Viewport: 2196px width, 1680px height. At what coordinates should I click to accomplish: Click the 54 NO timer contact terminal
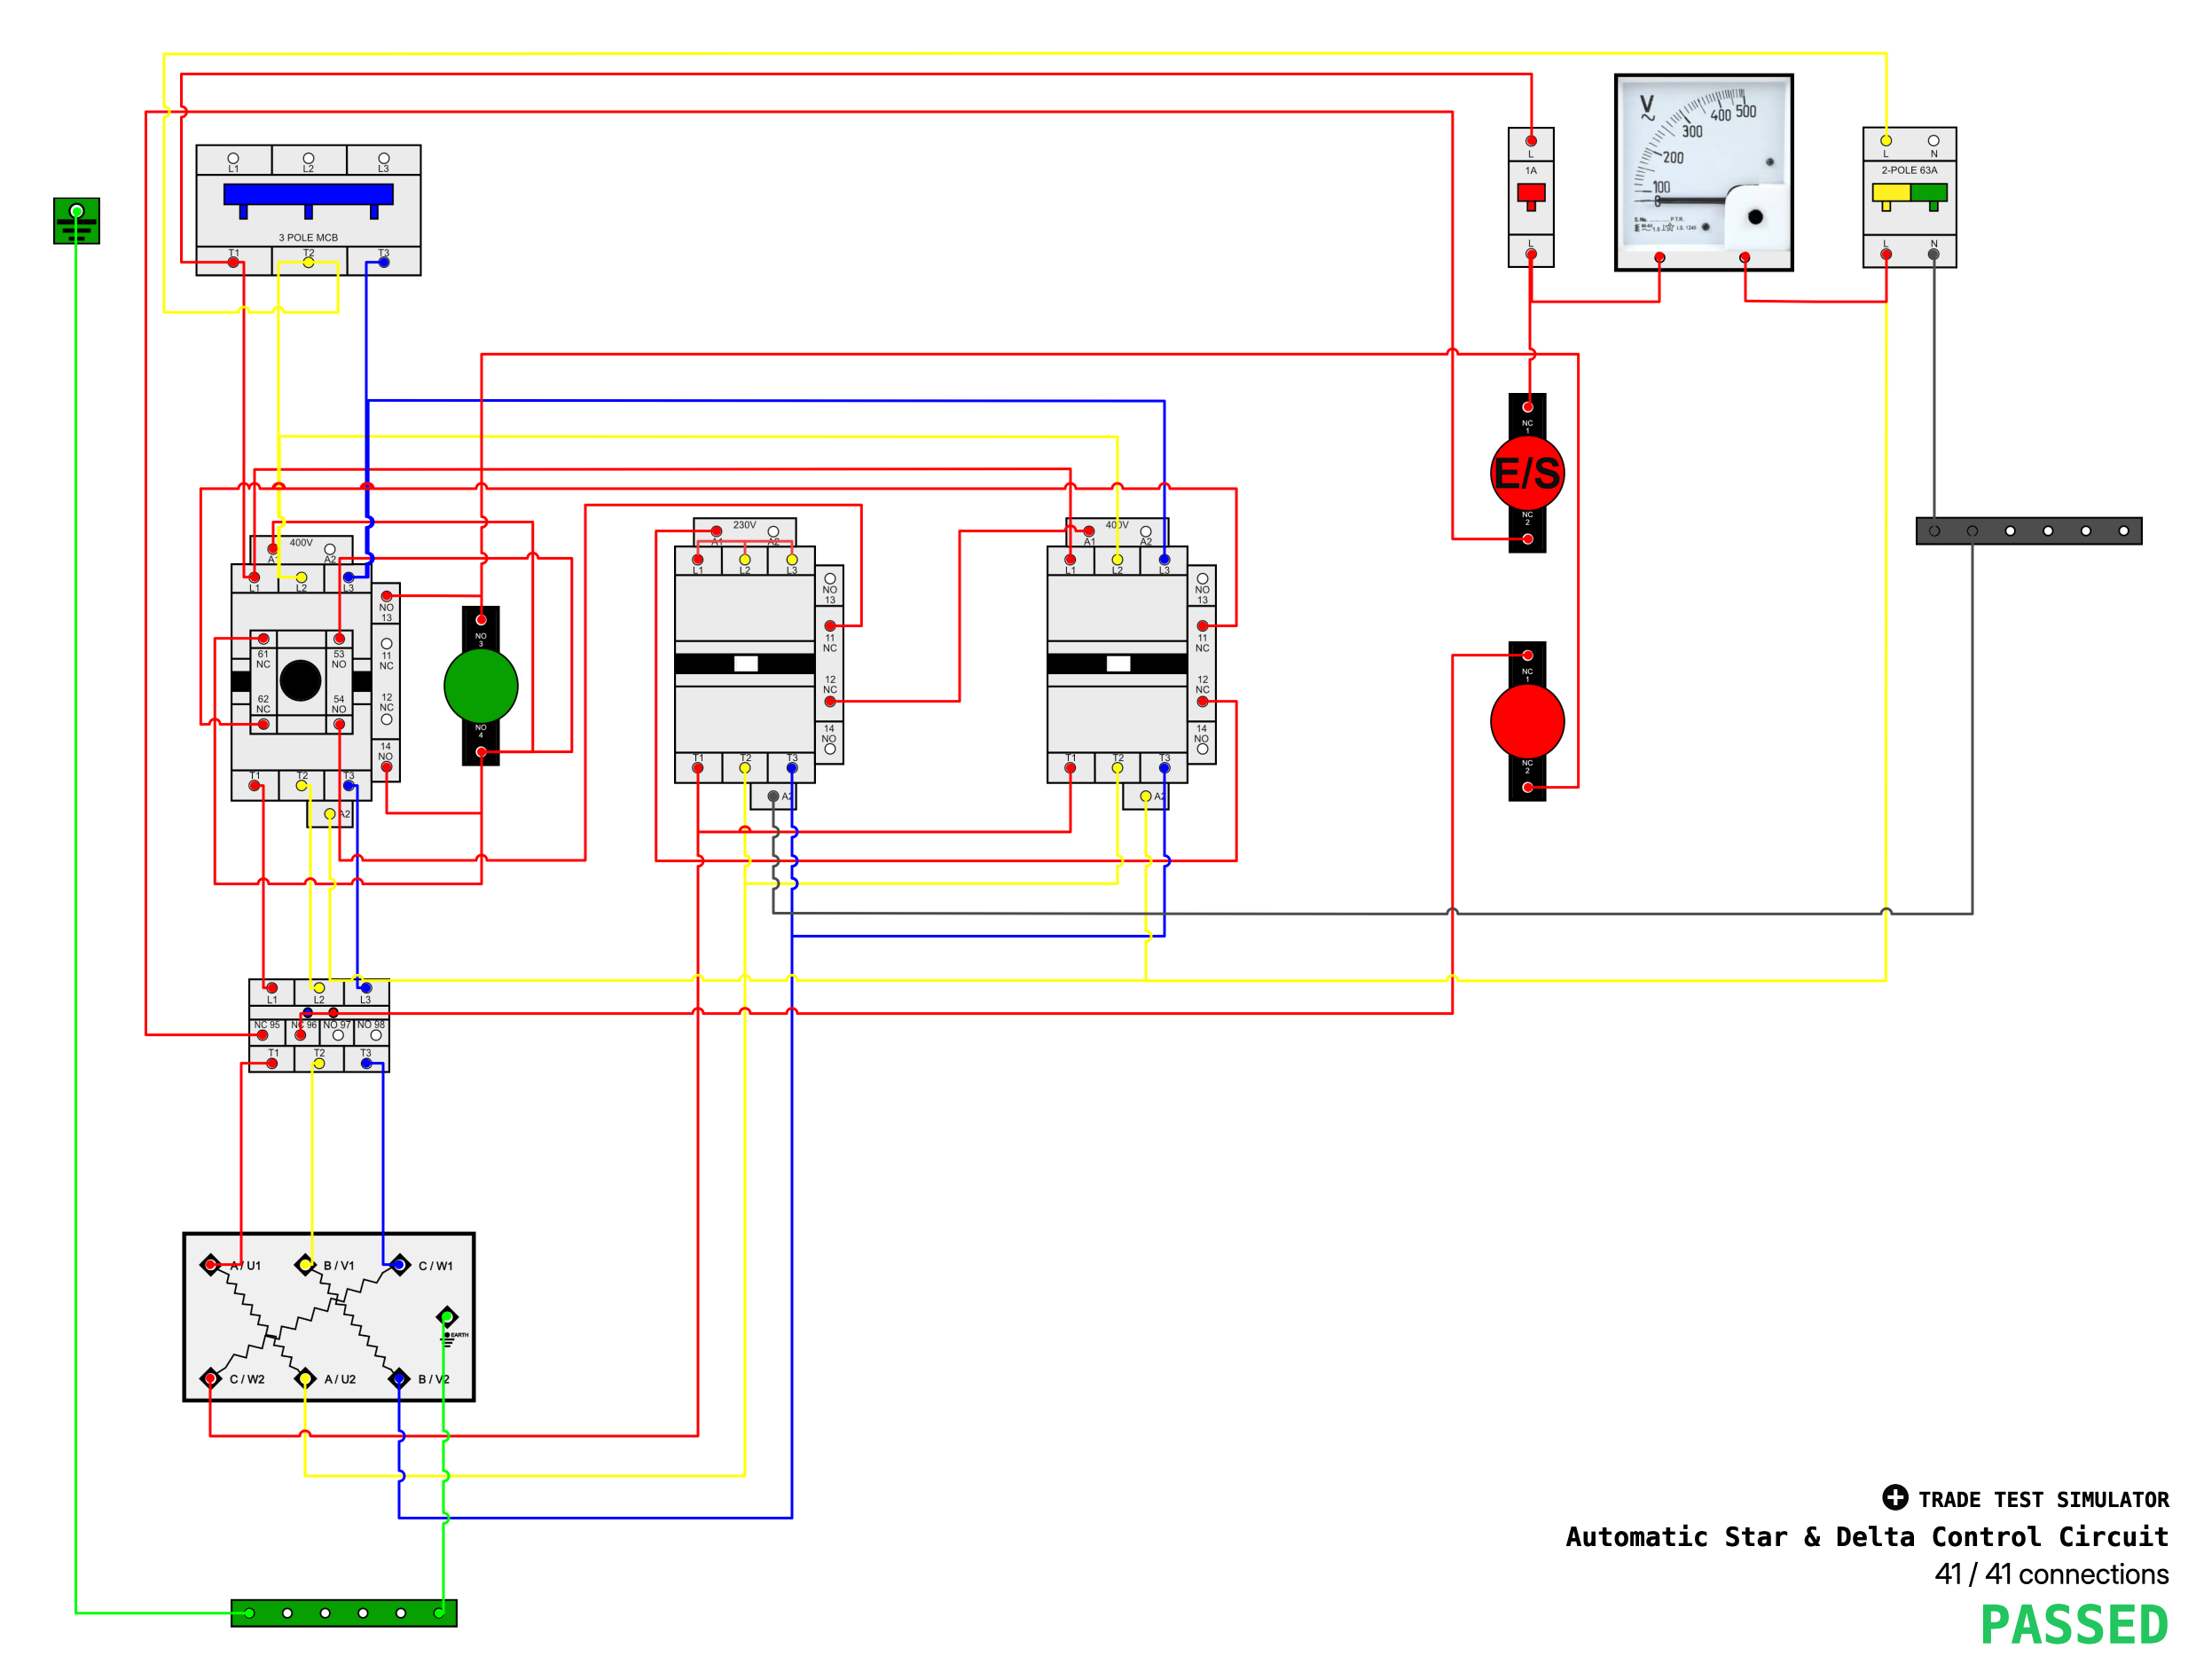coord(339,724)
